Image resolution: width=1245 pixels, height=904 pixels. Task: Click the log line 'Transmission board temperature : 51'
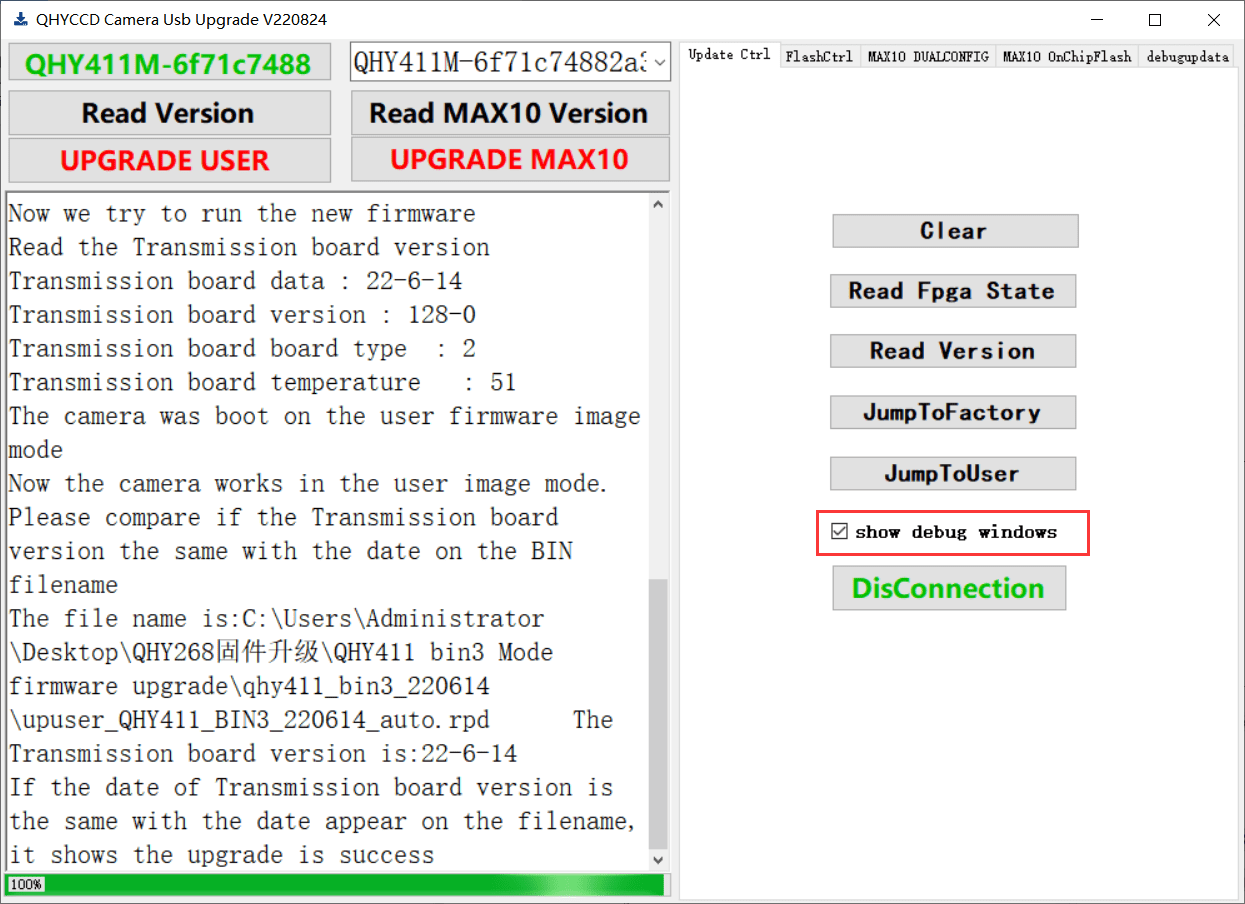[x=263, y=382]
